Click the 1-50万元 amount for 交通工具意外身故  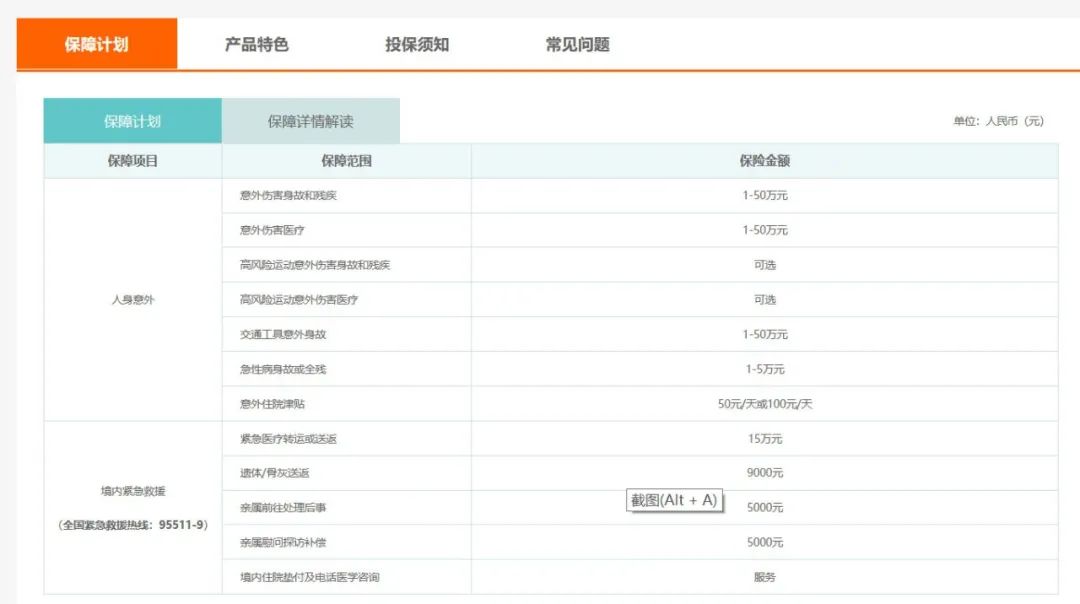point(765,335)
